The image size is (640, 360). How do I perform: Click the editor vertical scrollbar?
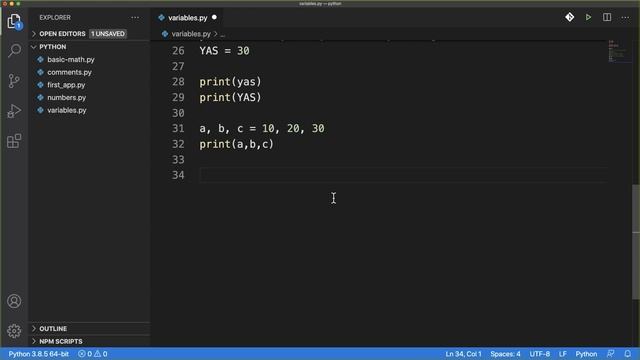(636, 241)
